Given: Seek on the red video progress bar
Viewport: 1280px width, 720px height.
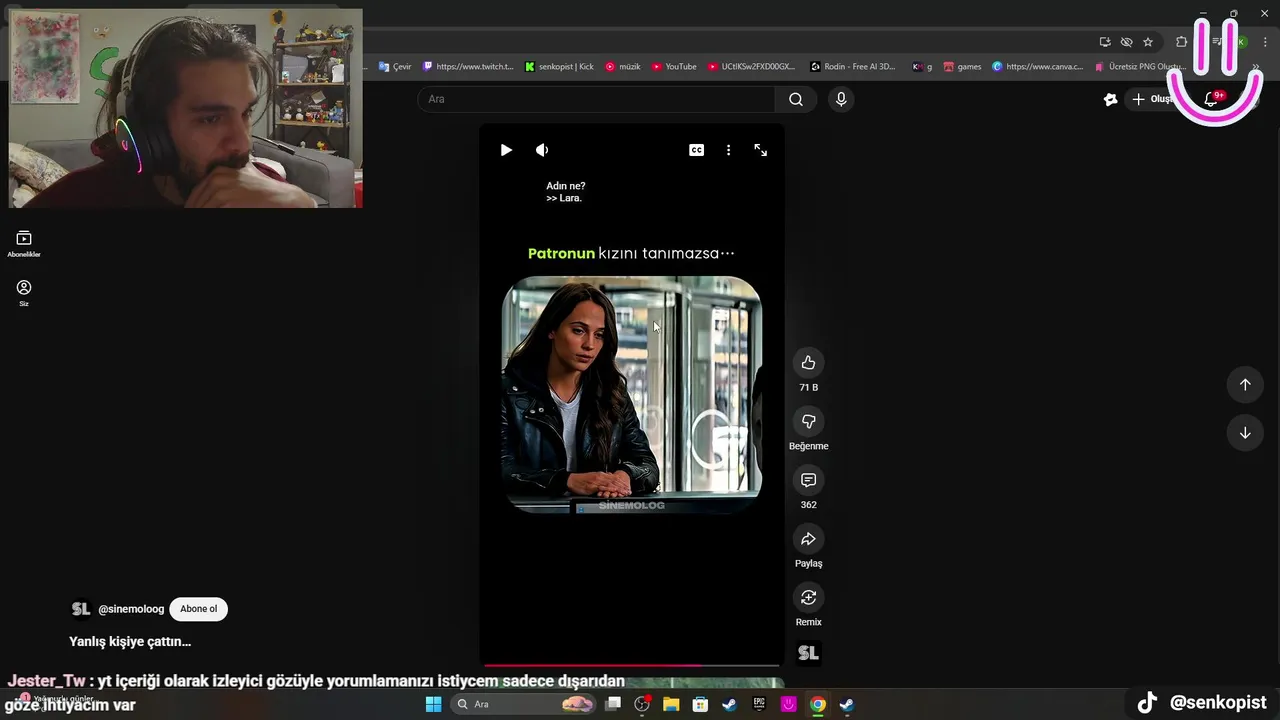Looking at the screenshot, I should click(x=631, y=665).
